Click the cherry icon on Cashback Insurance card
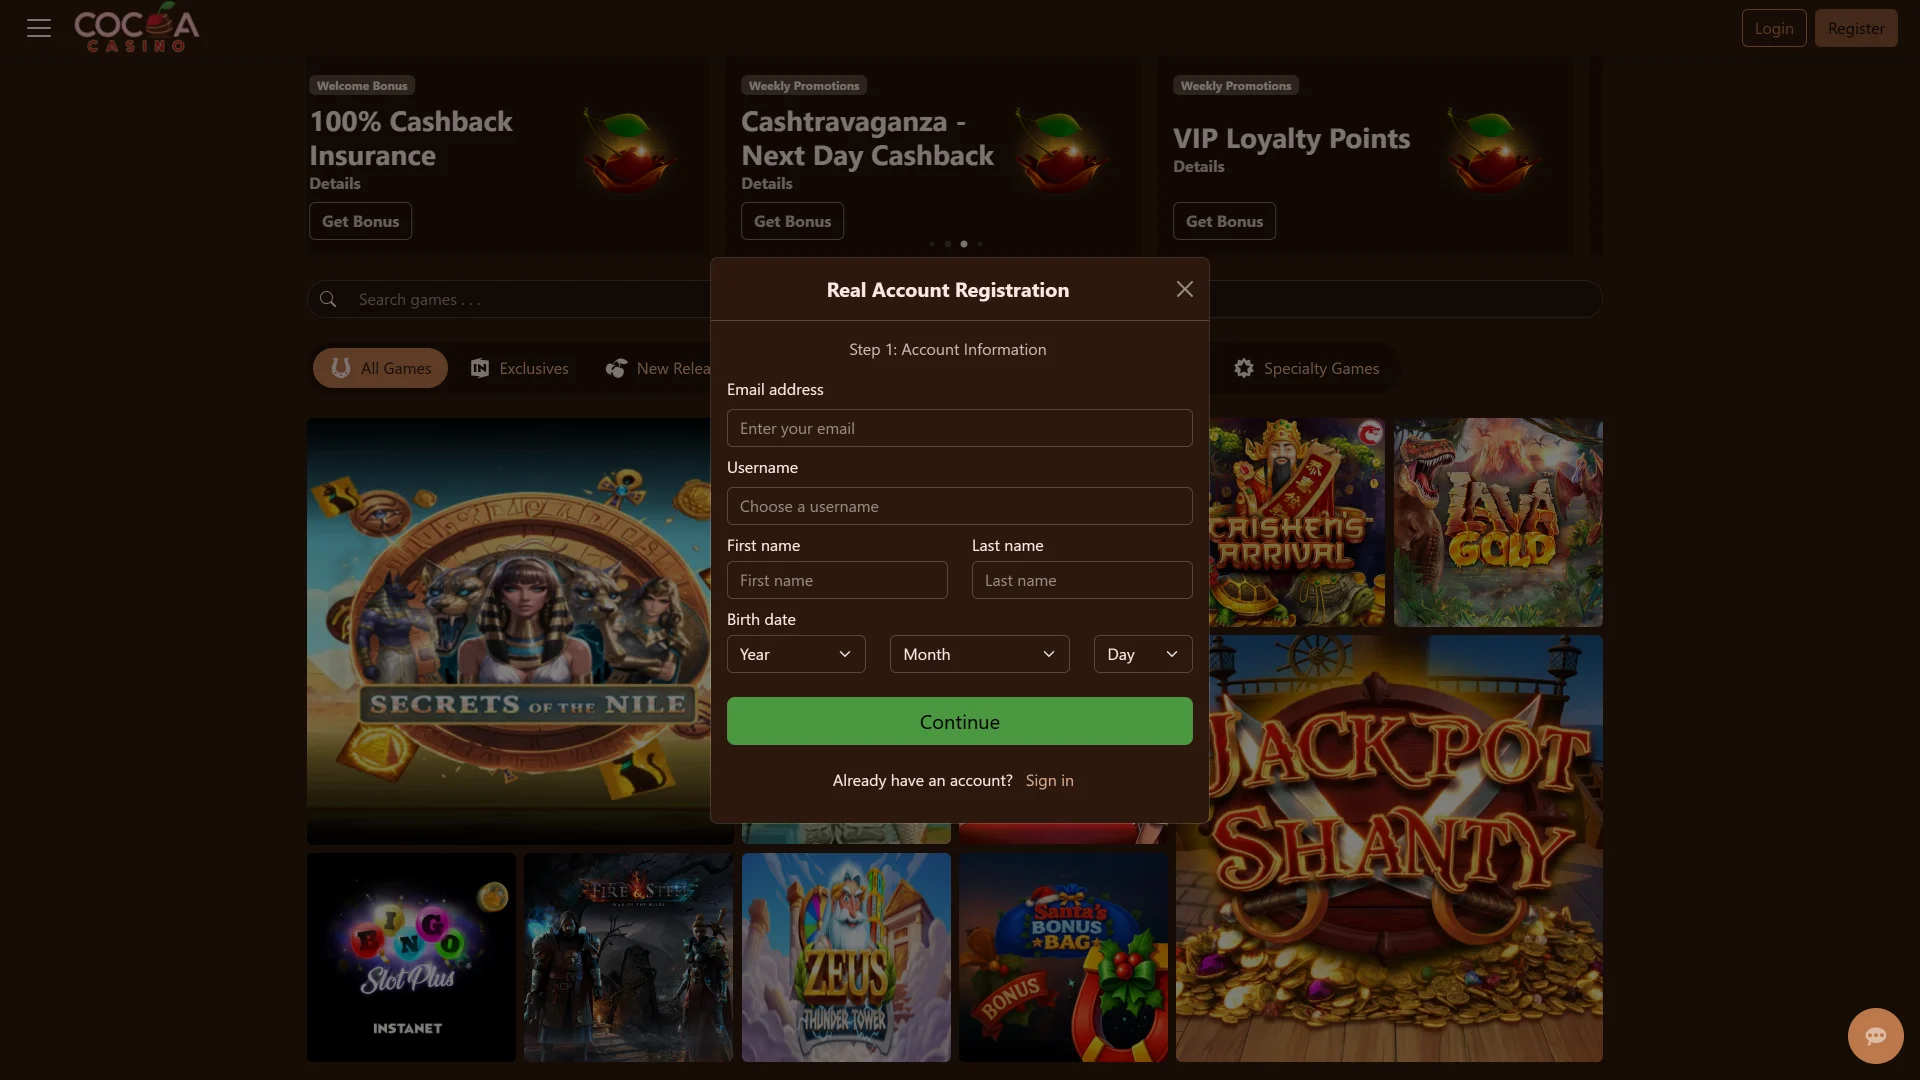The width and height of the screenshot is (1920, 1080). tap(629, 152)
